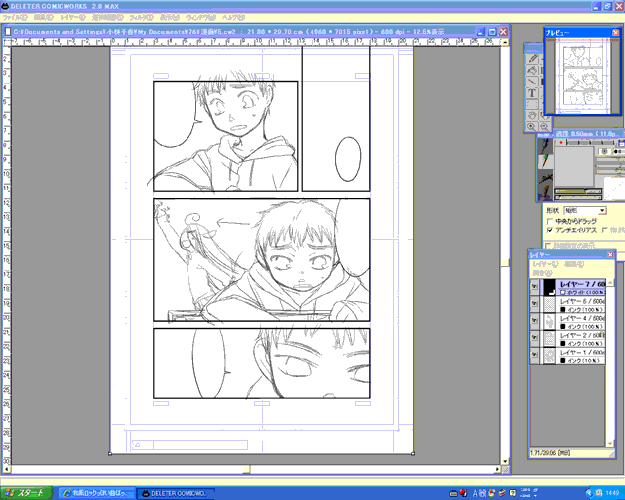Click the 14:49 clock in the system tray

tap(612, 493)
